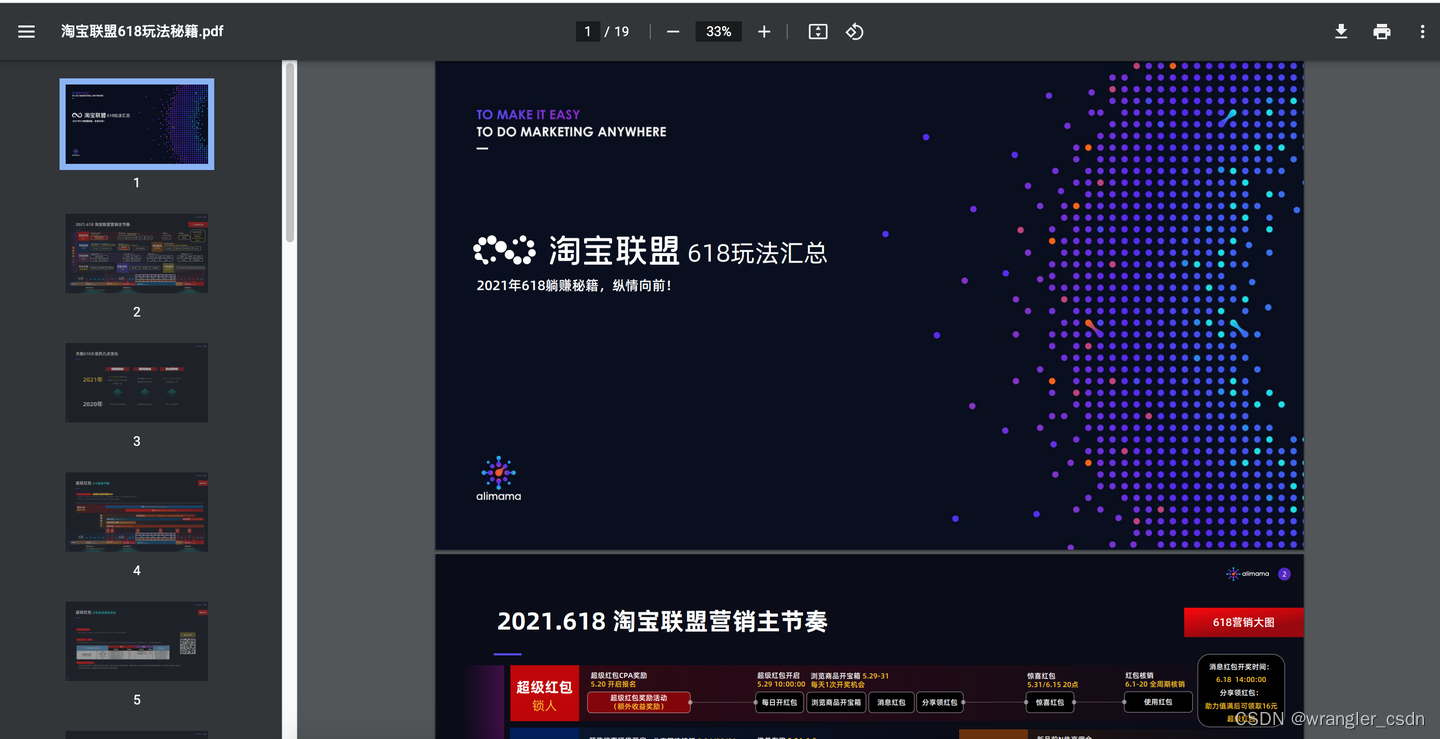This screenshot has width=1440, height=739.
Task: Click the 消息红包 box
Action: click(x=890, y=702)
